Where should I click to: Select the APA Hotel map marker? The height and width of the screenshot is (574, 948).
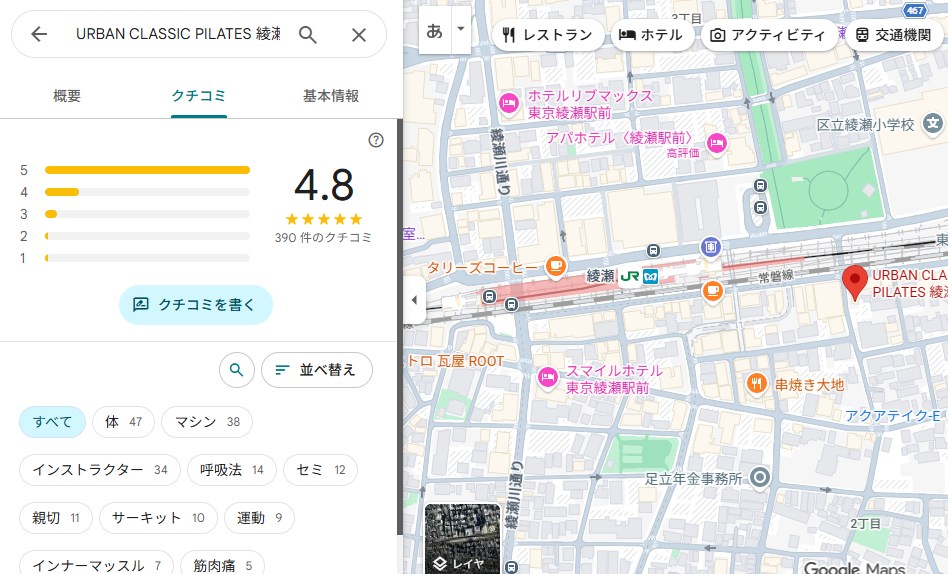715,143
